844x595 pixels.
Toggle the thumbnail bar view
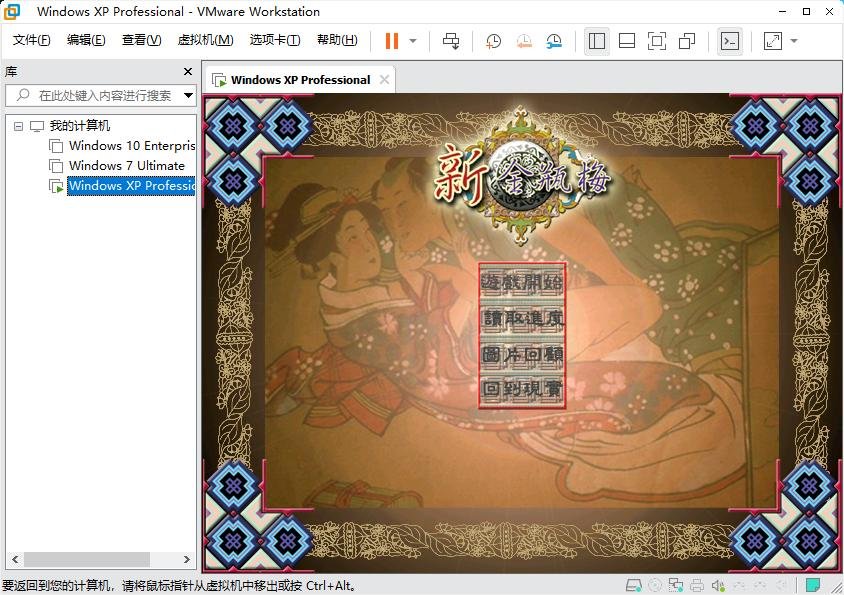click(627, 41)
